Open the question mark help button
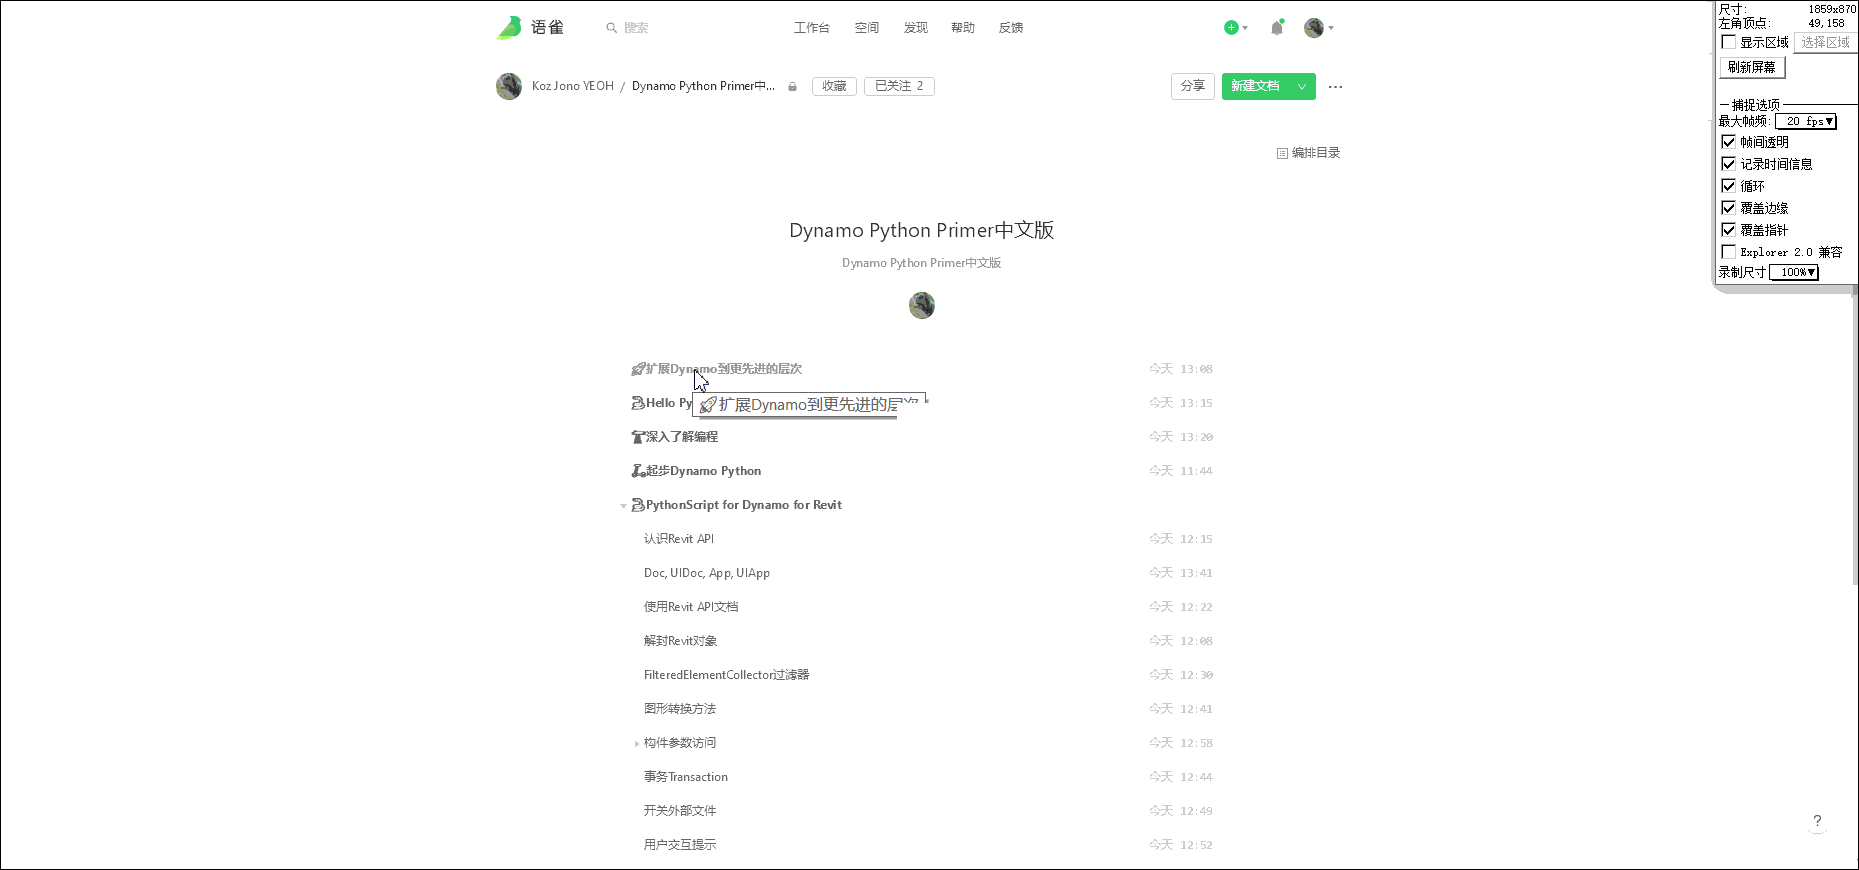This screenshot has width=1859, height=870. coord(1817,821)
